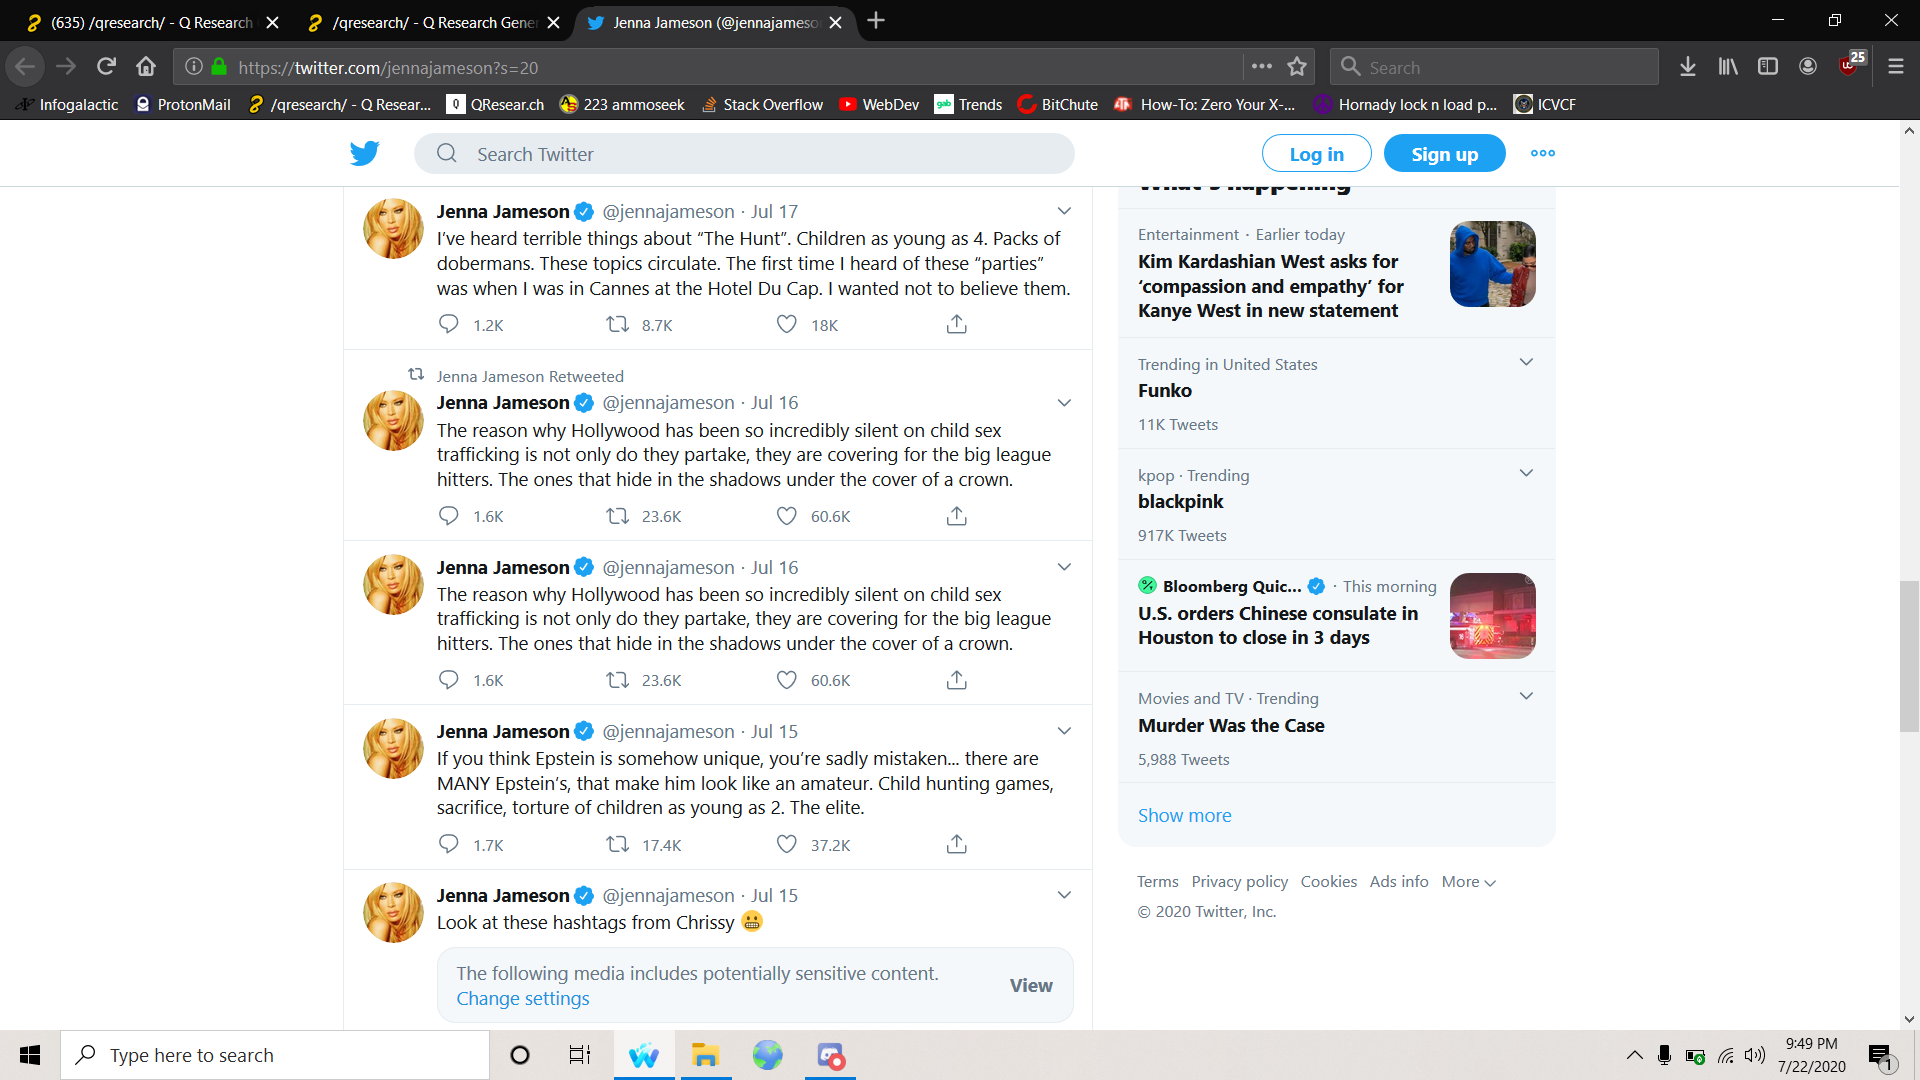Click the Firefox reload button
The height and width of the screenshot is (1080, 1920).
pos(106,67)
